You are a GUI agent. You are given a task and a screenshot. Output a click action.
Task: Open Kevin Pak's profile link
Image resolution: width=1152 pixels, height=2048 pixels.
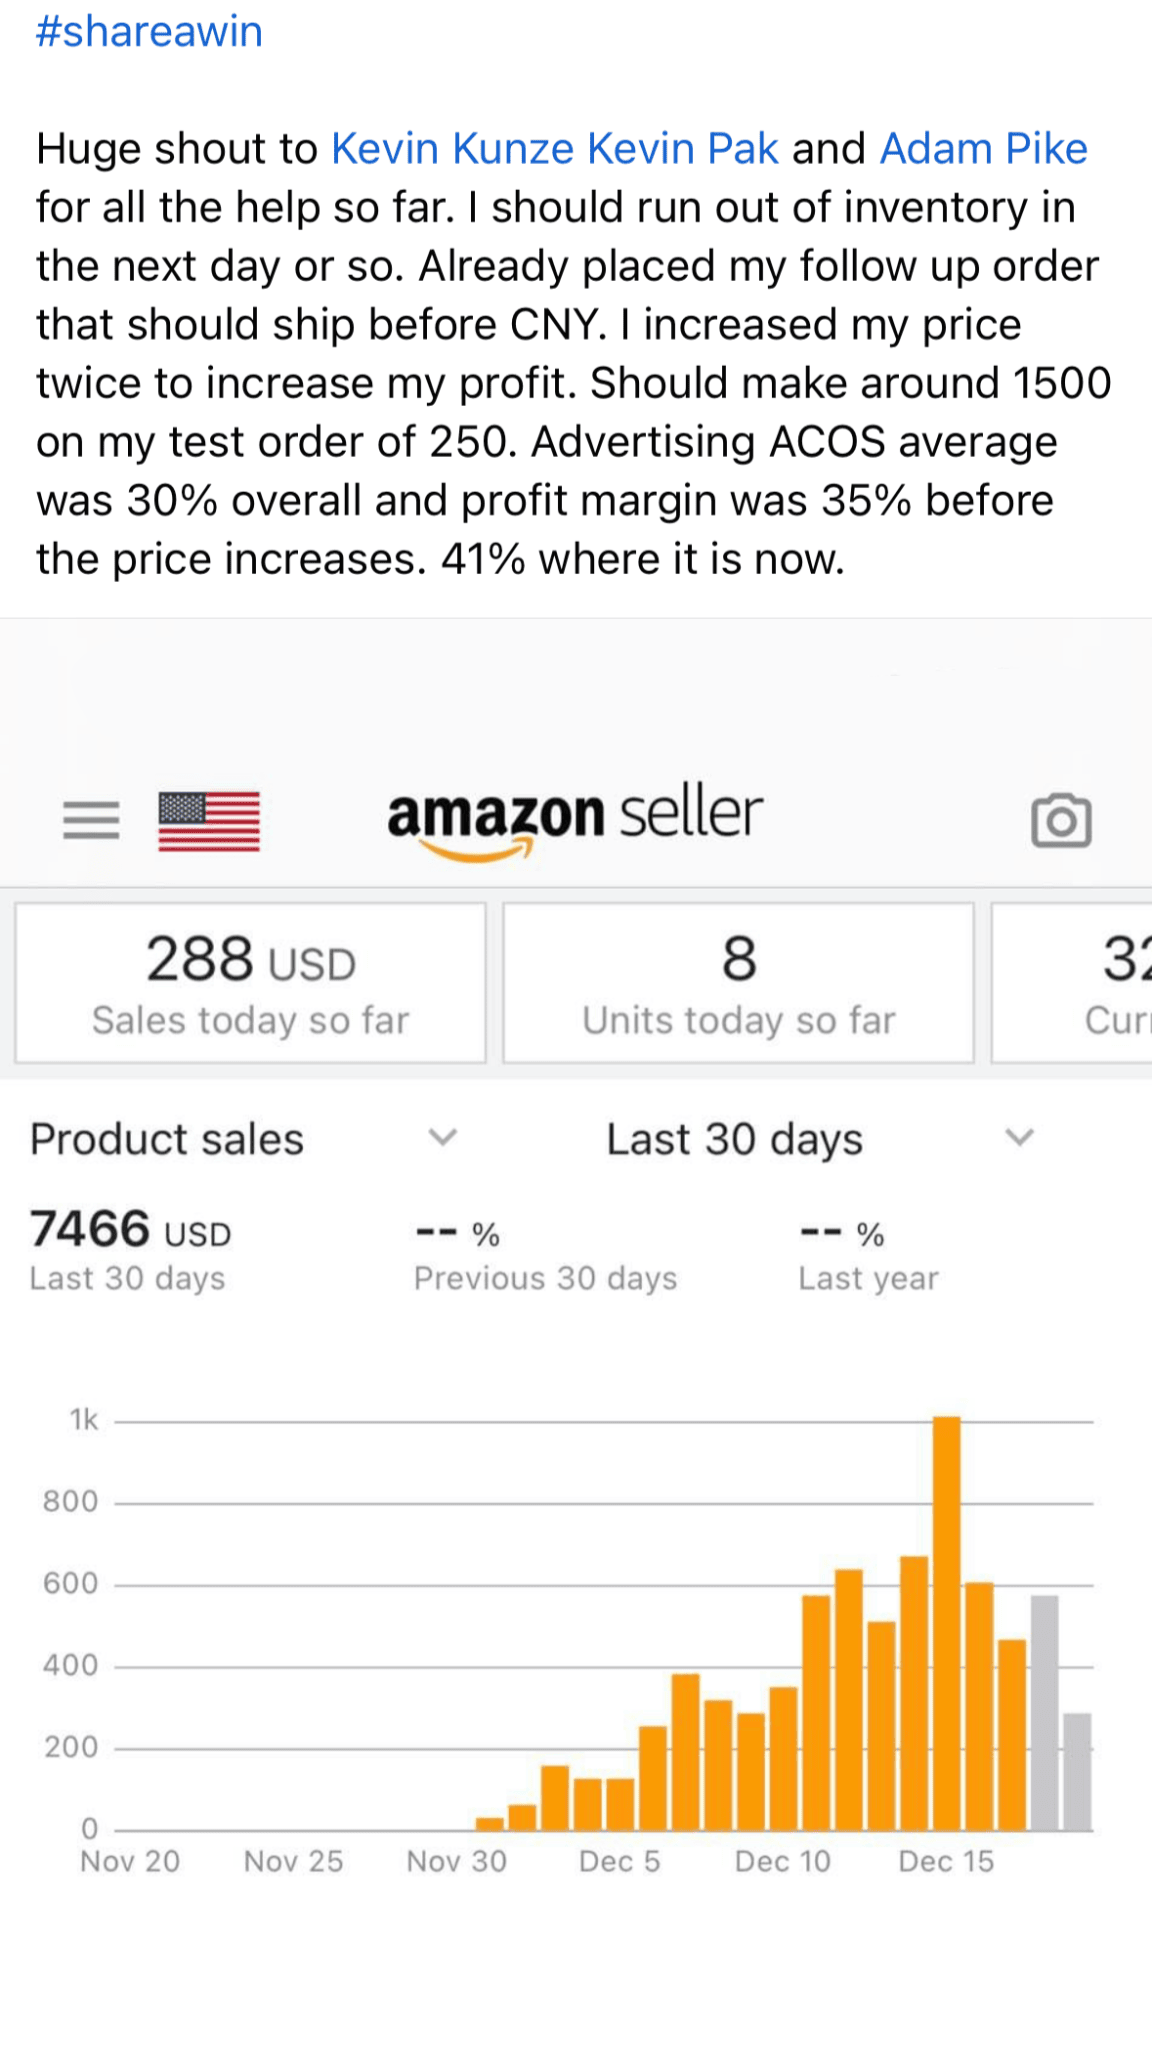(682, 149)
